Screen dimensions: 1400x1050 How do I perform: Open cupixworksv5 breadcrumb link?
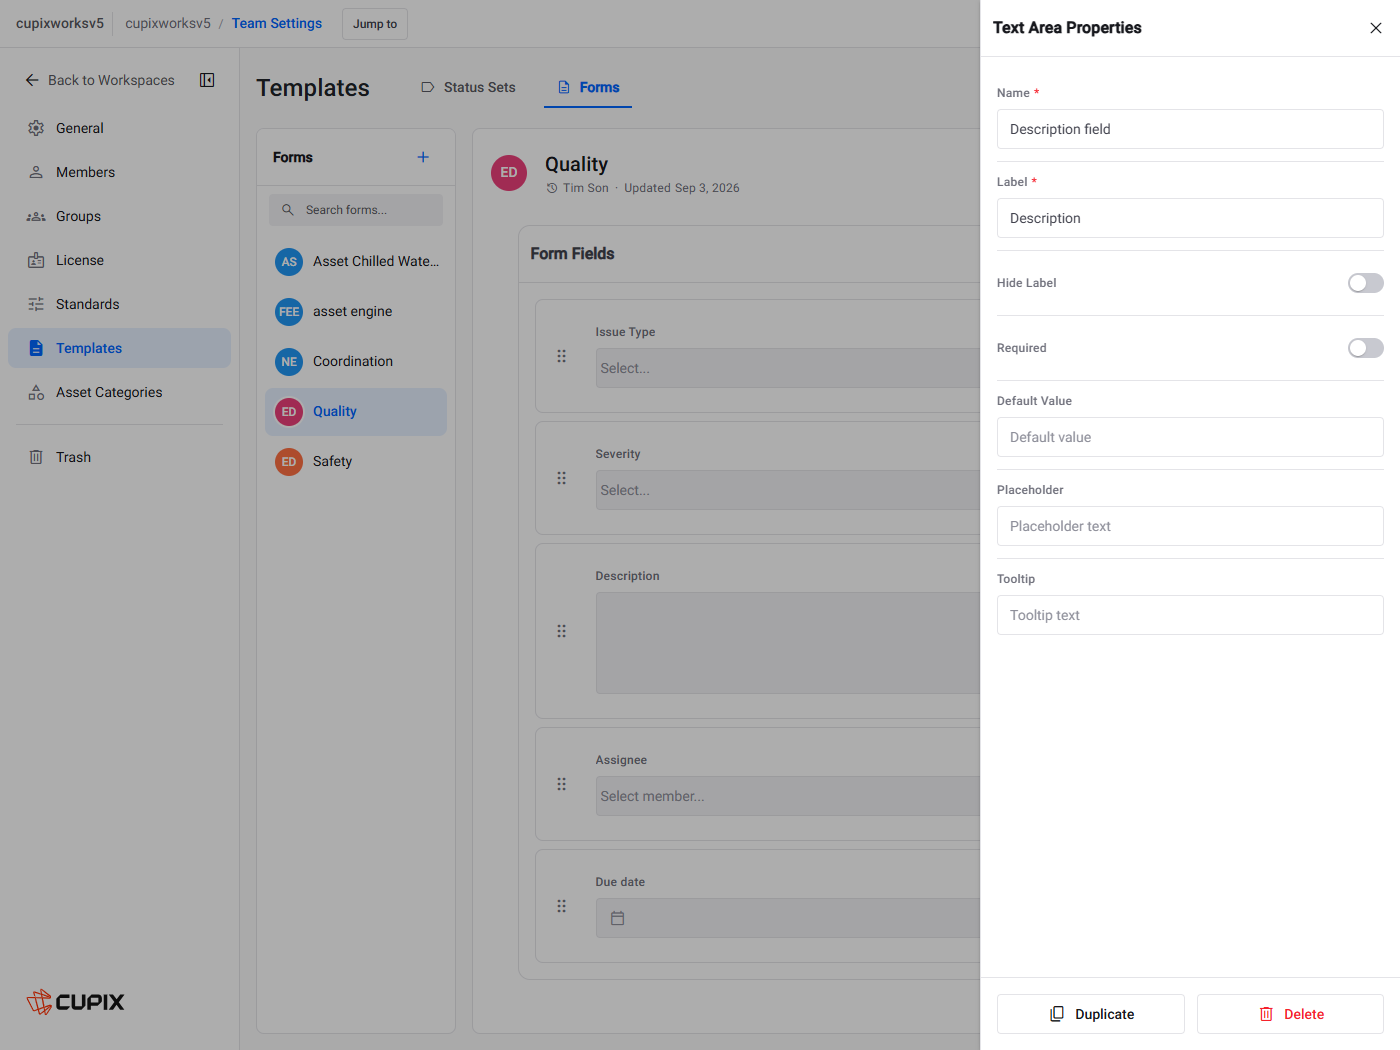(168, 23)
